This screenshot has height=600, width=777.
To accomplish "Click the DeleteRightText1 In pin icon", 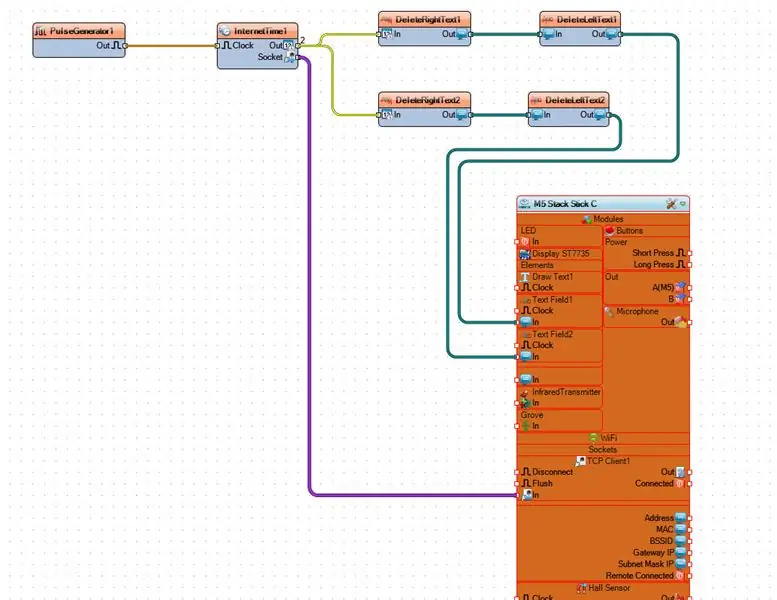I will 387,34.
